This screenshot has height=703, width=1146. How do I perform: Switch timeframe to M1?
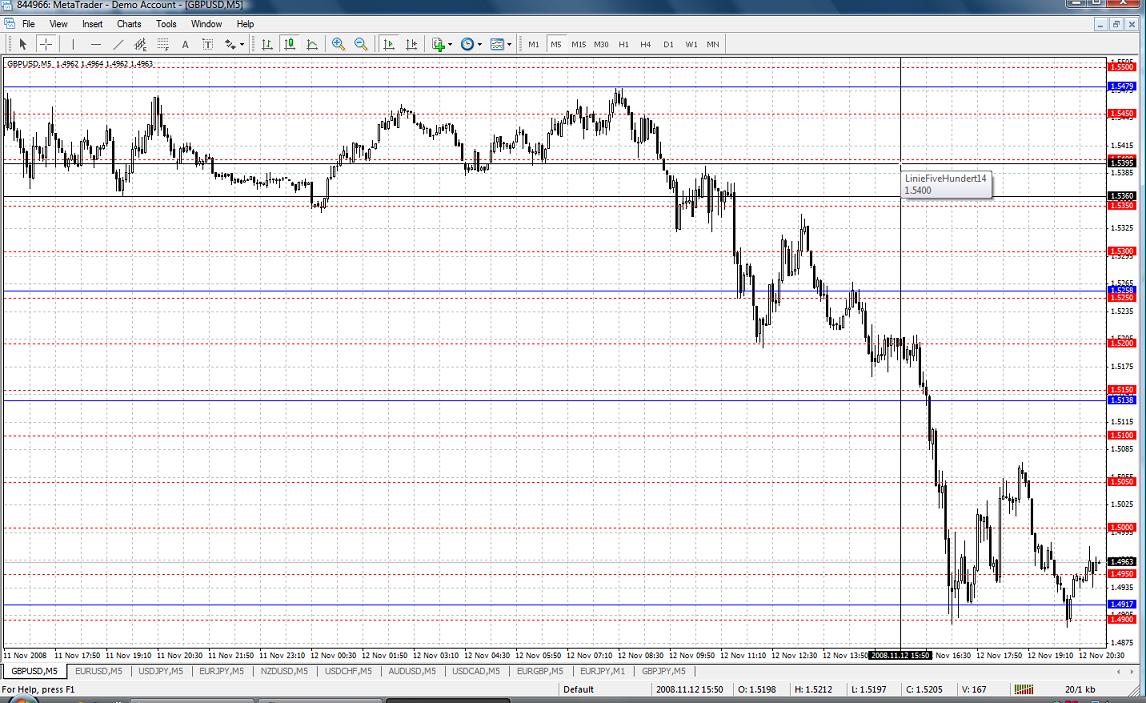click(x=534, y=45)
